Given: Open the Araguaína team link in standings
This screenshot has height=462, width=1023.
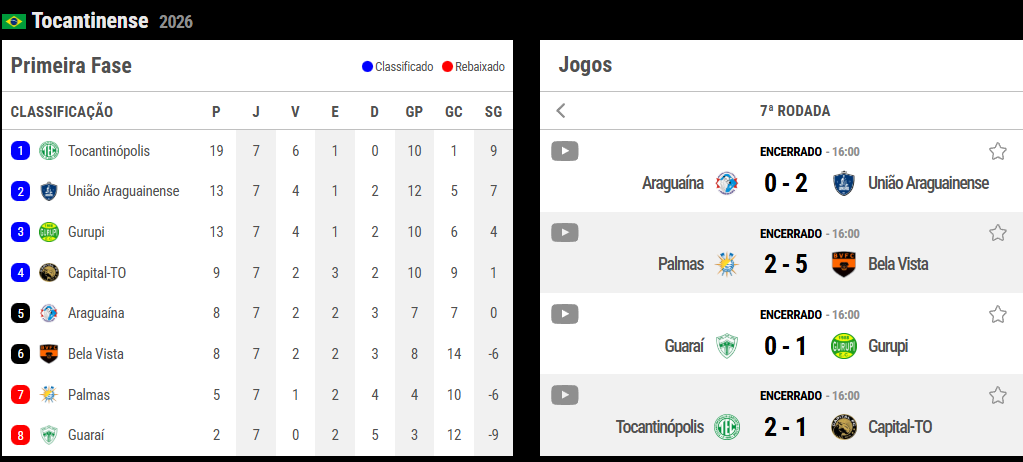Looking at the screenshot, I should [x=96, y=313].
